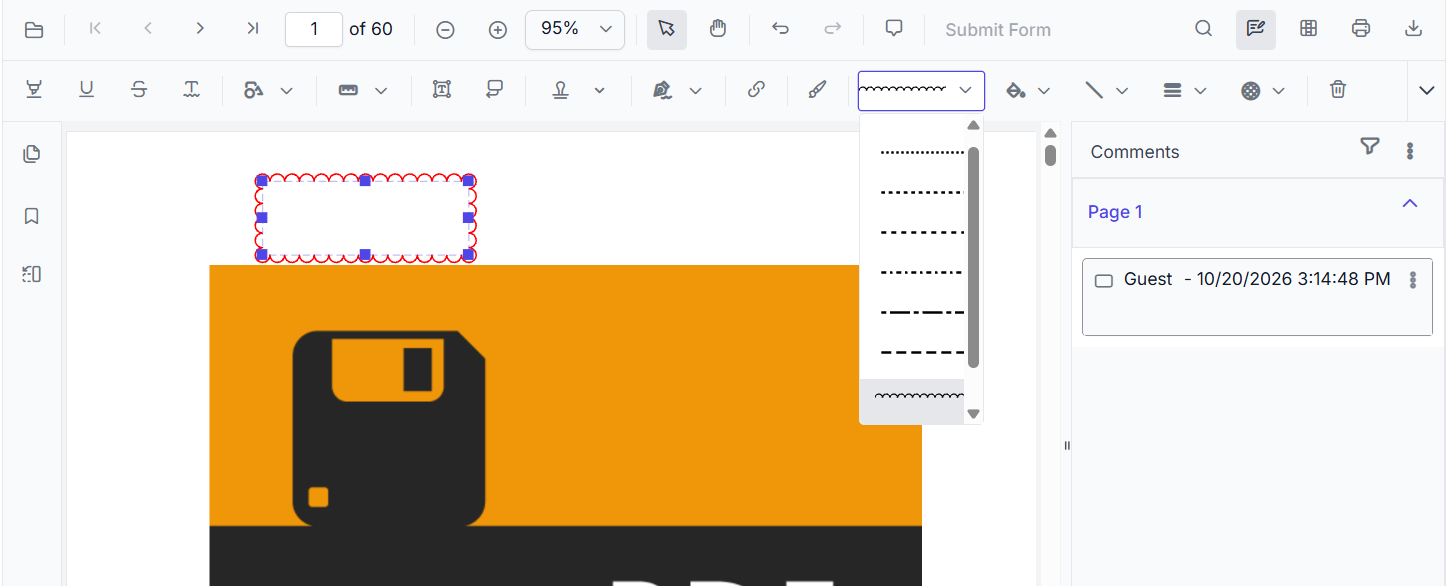The height and width of the screenshot is (586, 1446).
Task: Collapse the Page 1 comments section
Action: tap(1410, 204)
